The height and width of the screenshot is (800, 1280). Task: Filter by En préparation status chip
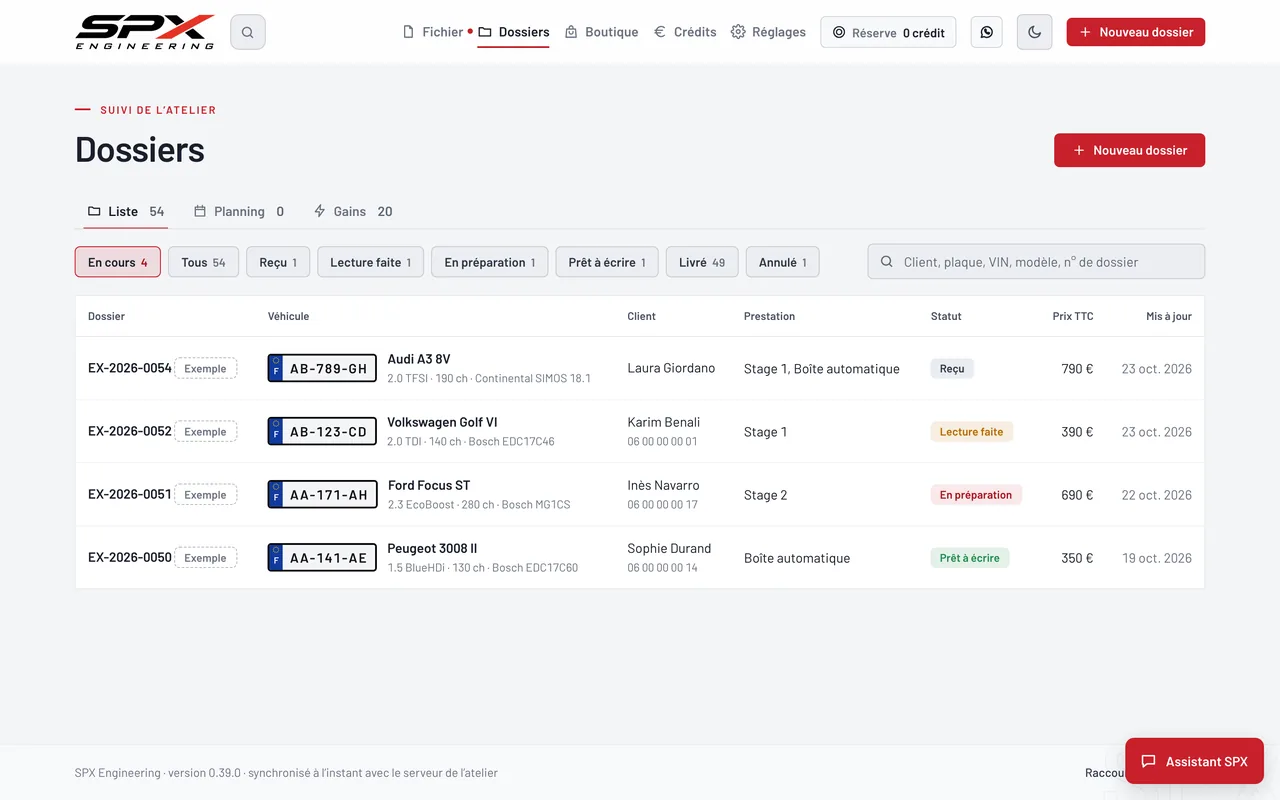[490, 262]
